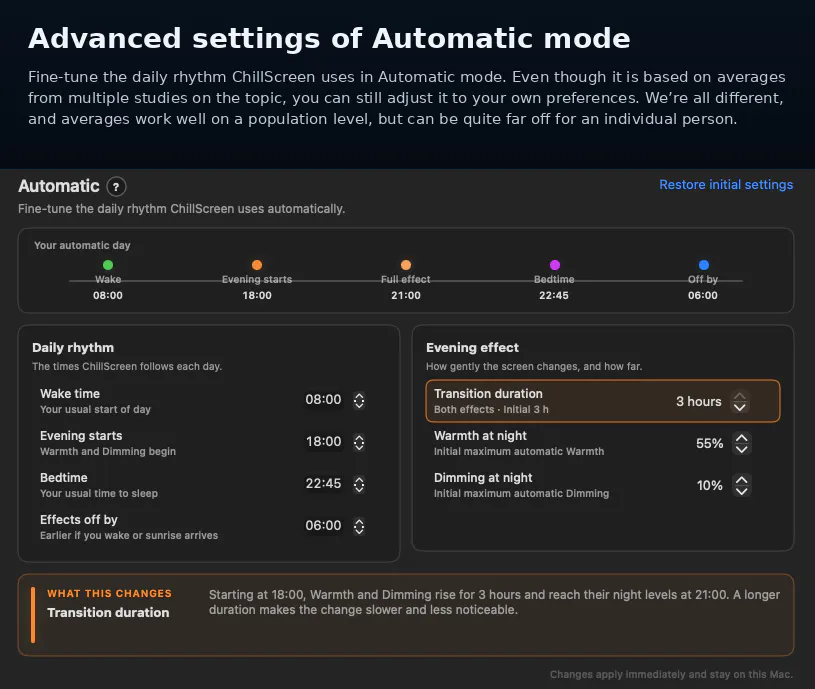This screenshot has width=815, height=689.
Task: Click the Effects off by 06:00 field
Action: [x=323, y=526]
